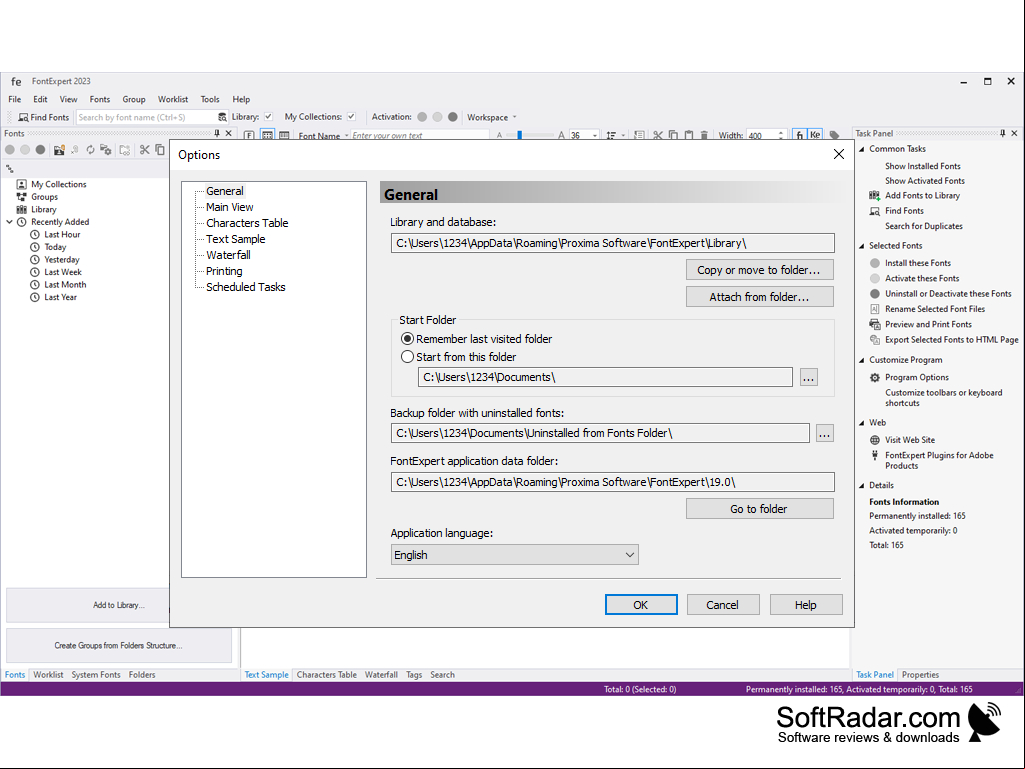
Task: Open the font size 36 dropdown
Action: point(594,135)
